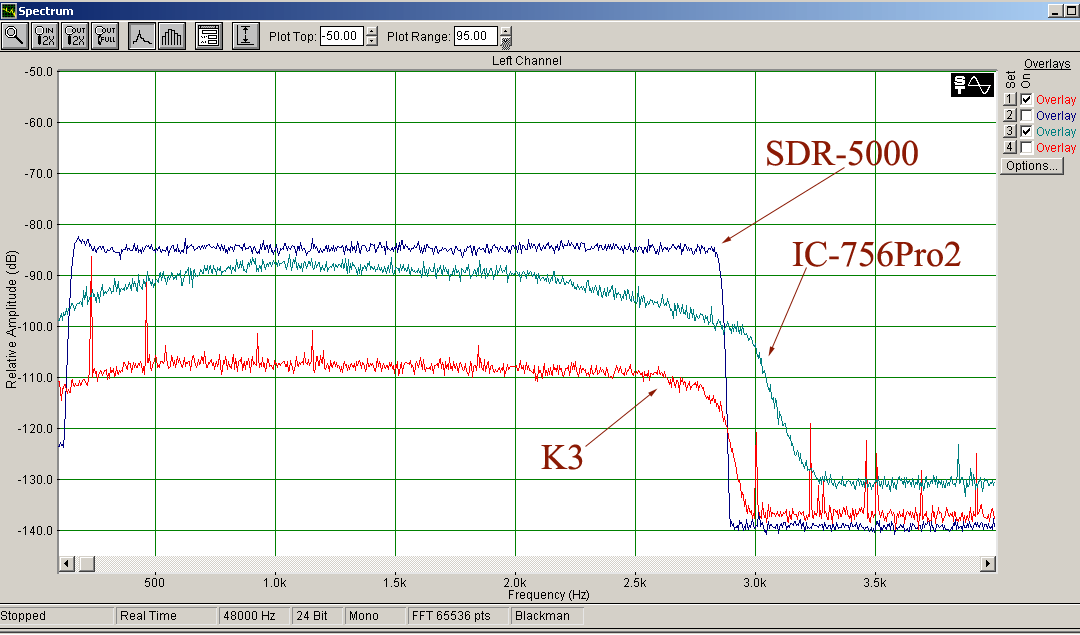The height and width of the screenshot is (635, 1080).
Task: Open the spectrum settings dialog icon
Action: point(209,36)
